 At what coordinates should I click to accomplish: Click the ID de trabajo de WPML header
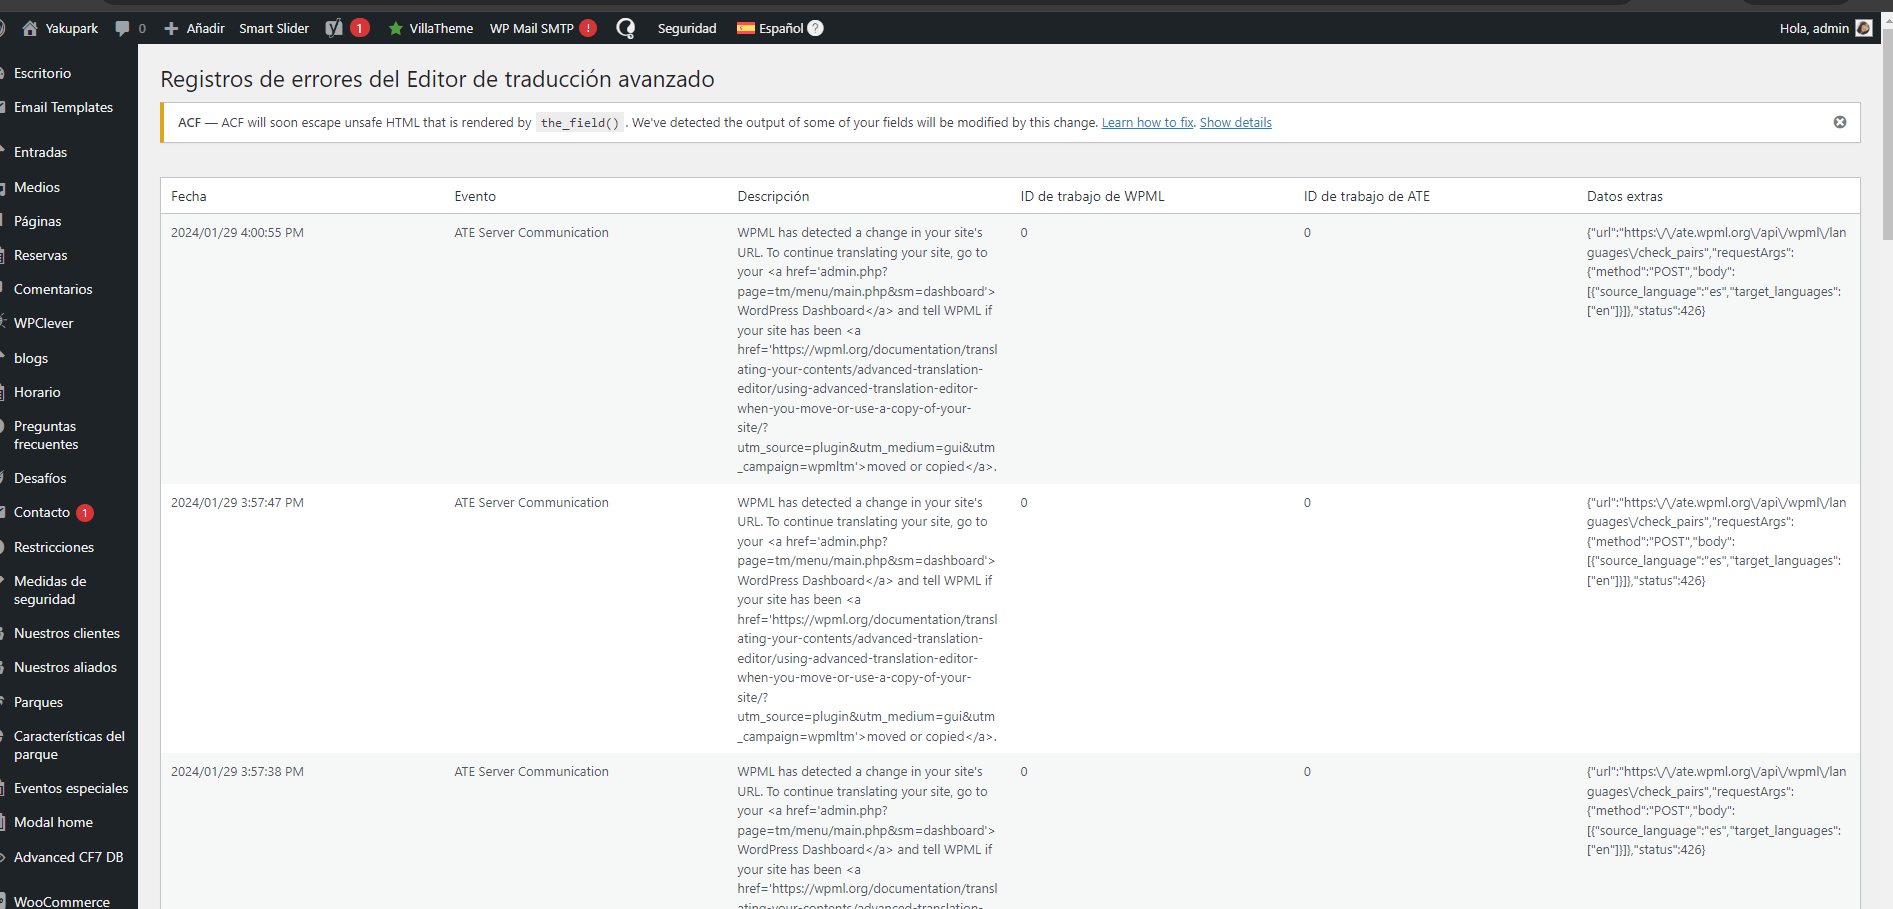[1092, 196]
